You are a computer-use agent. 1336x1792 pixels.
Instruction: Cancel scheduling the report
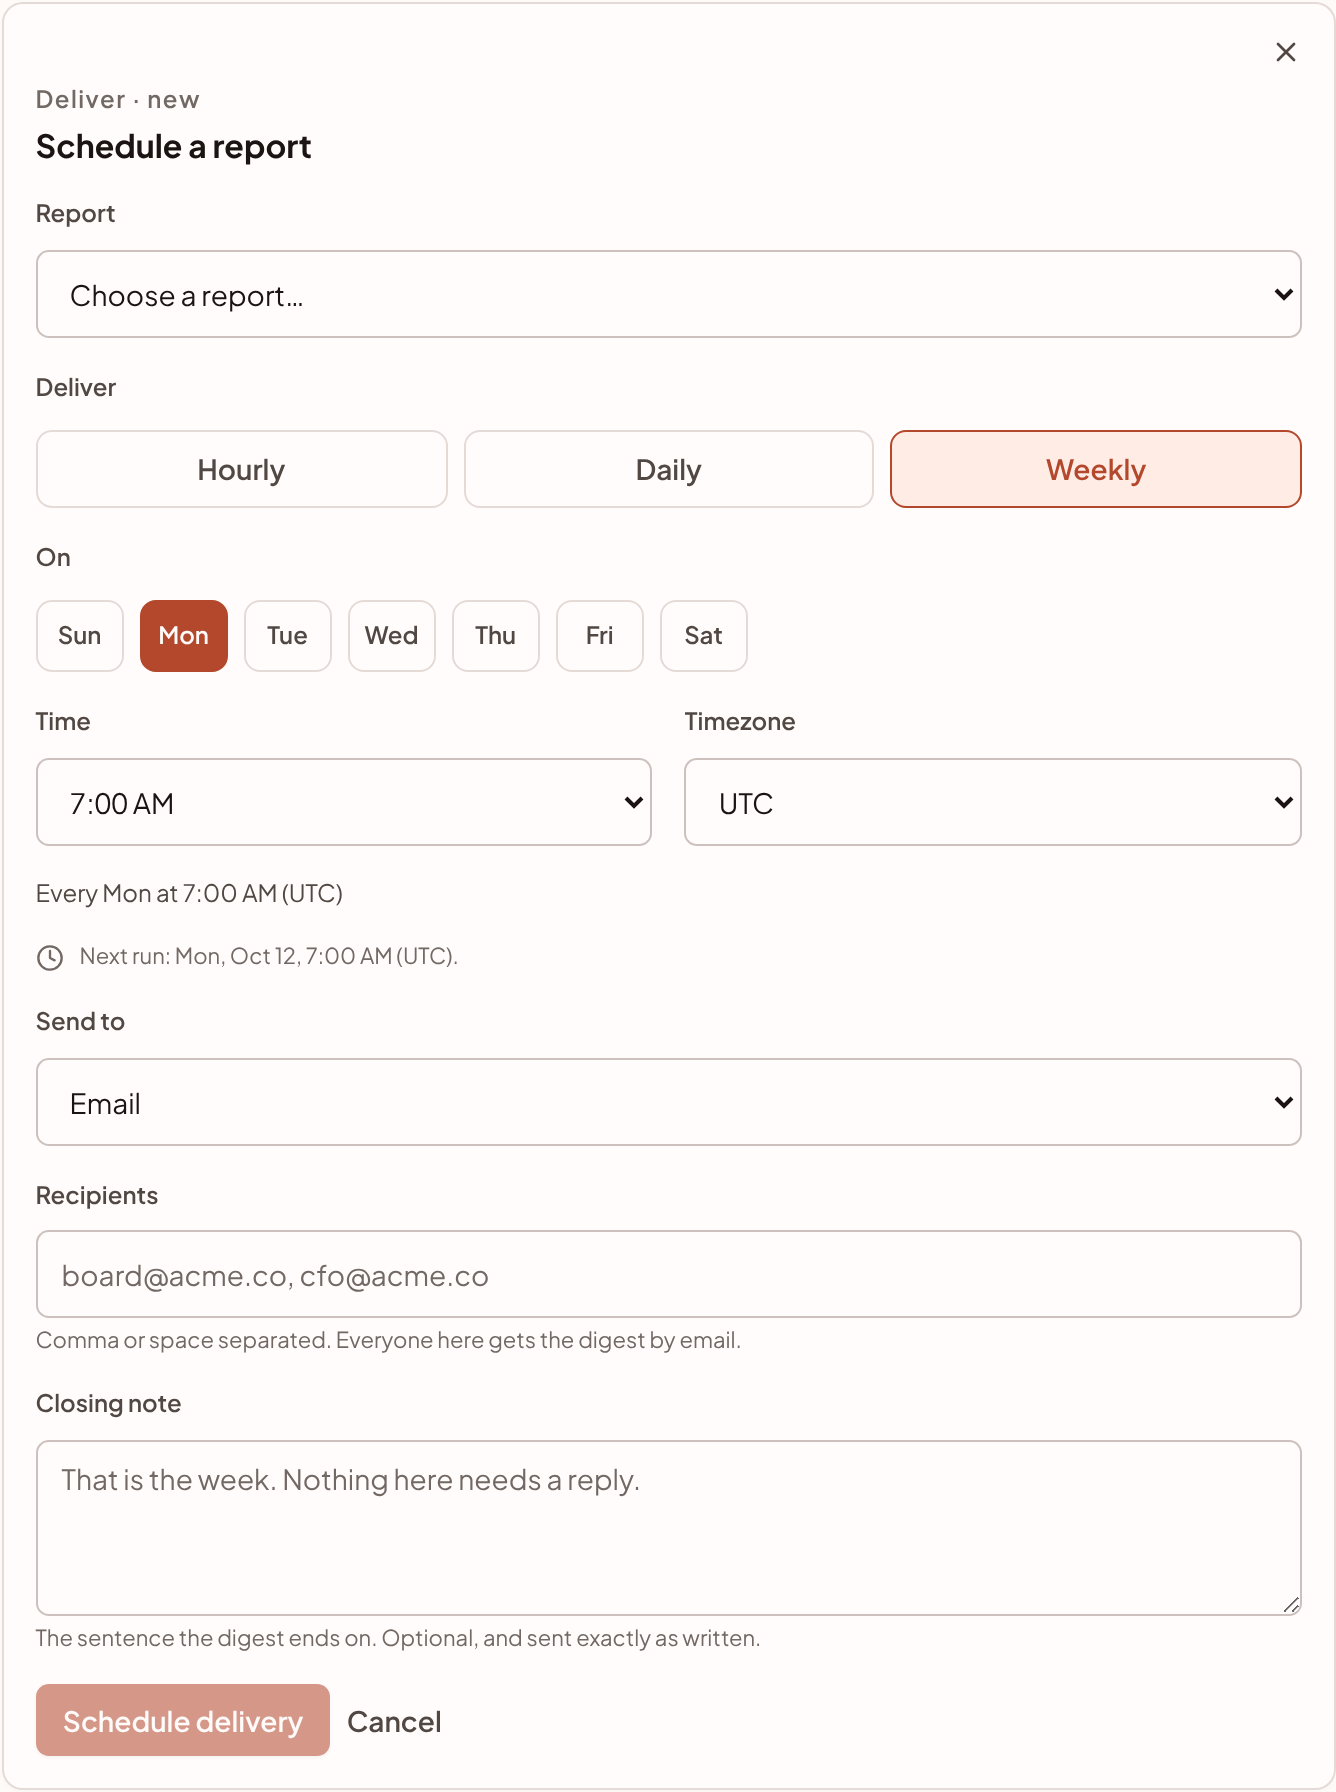click(x=394, y=1722)
